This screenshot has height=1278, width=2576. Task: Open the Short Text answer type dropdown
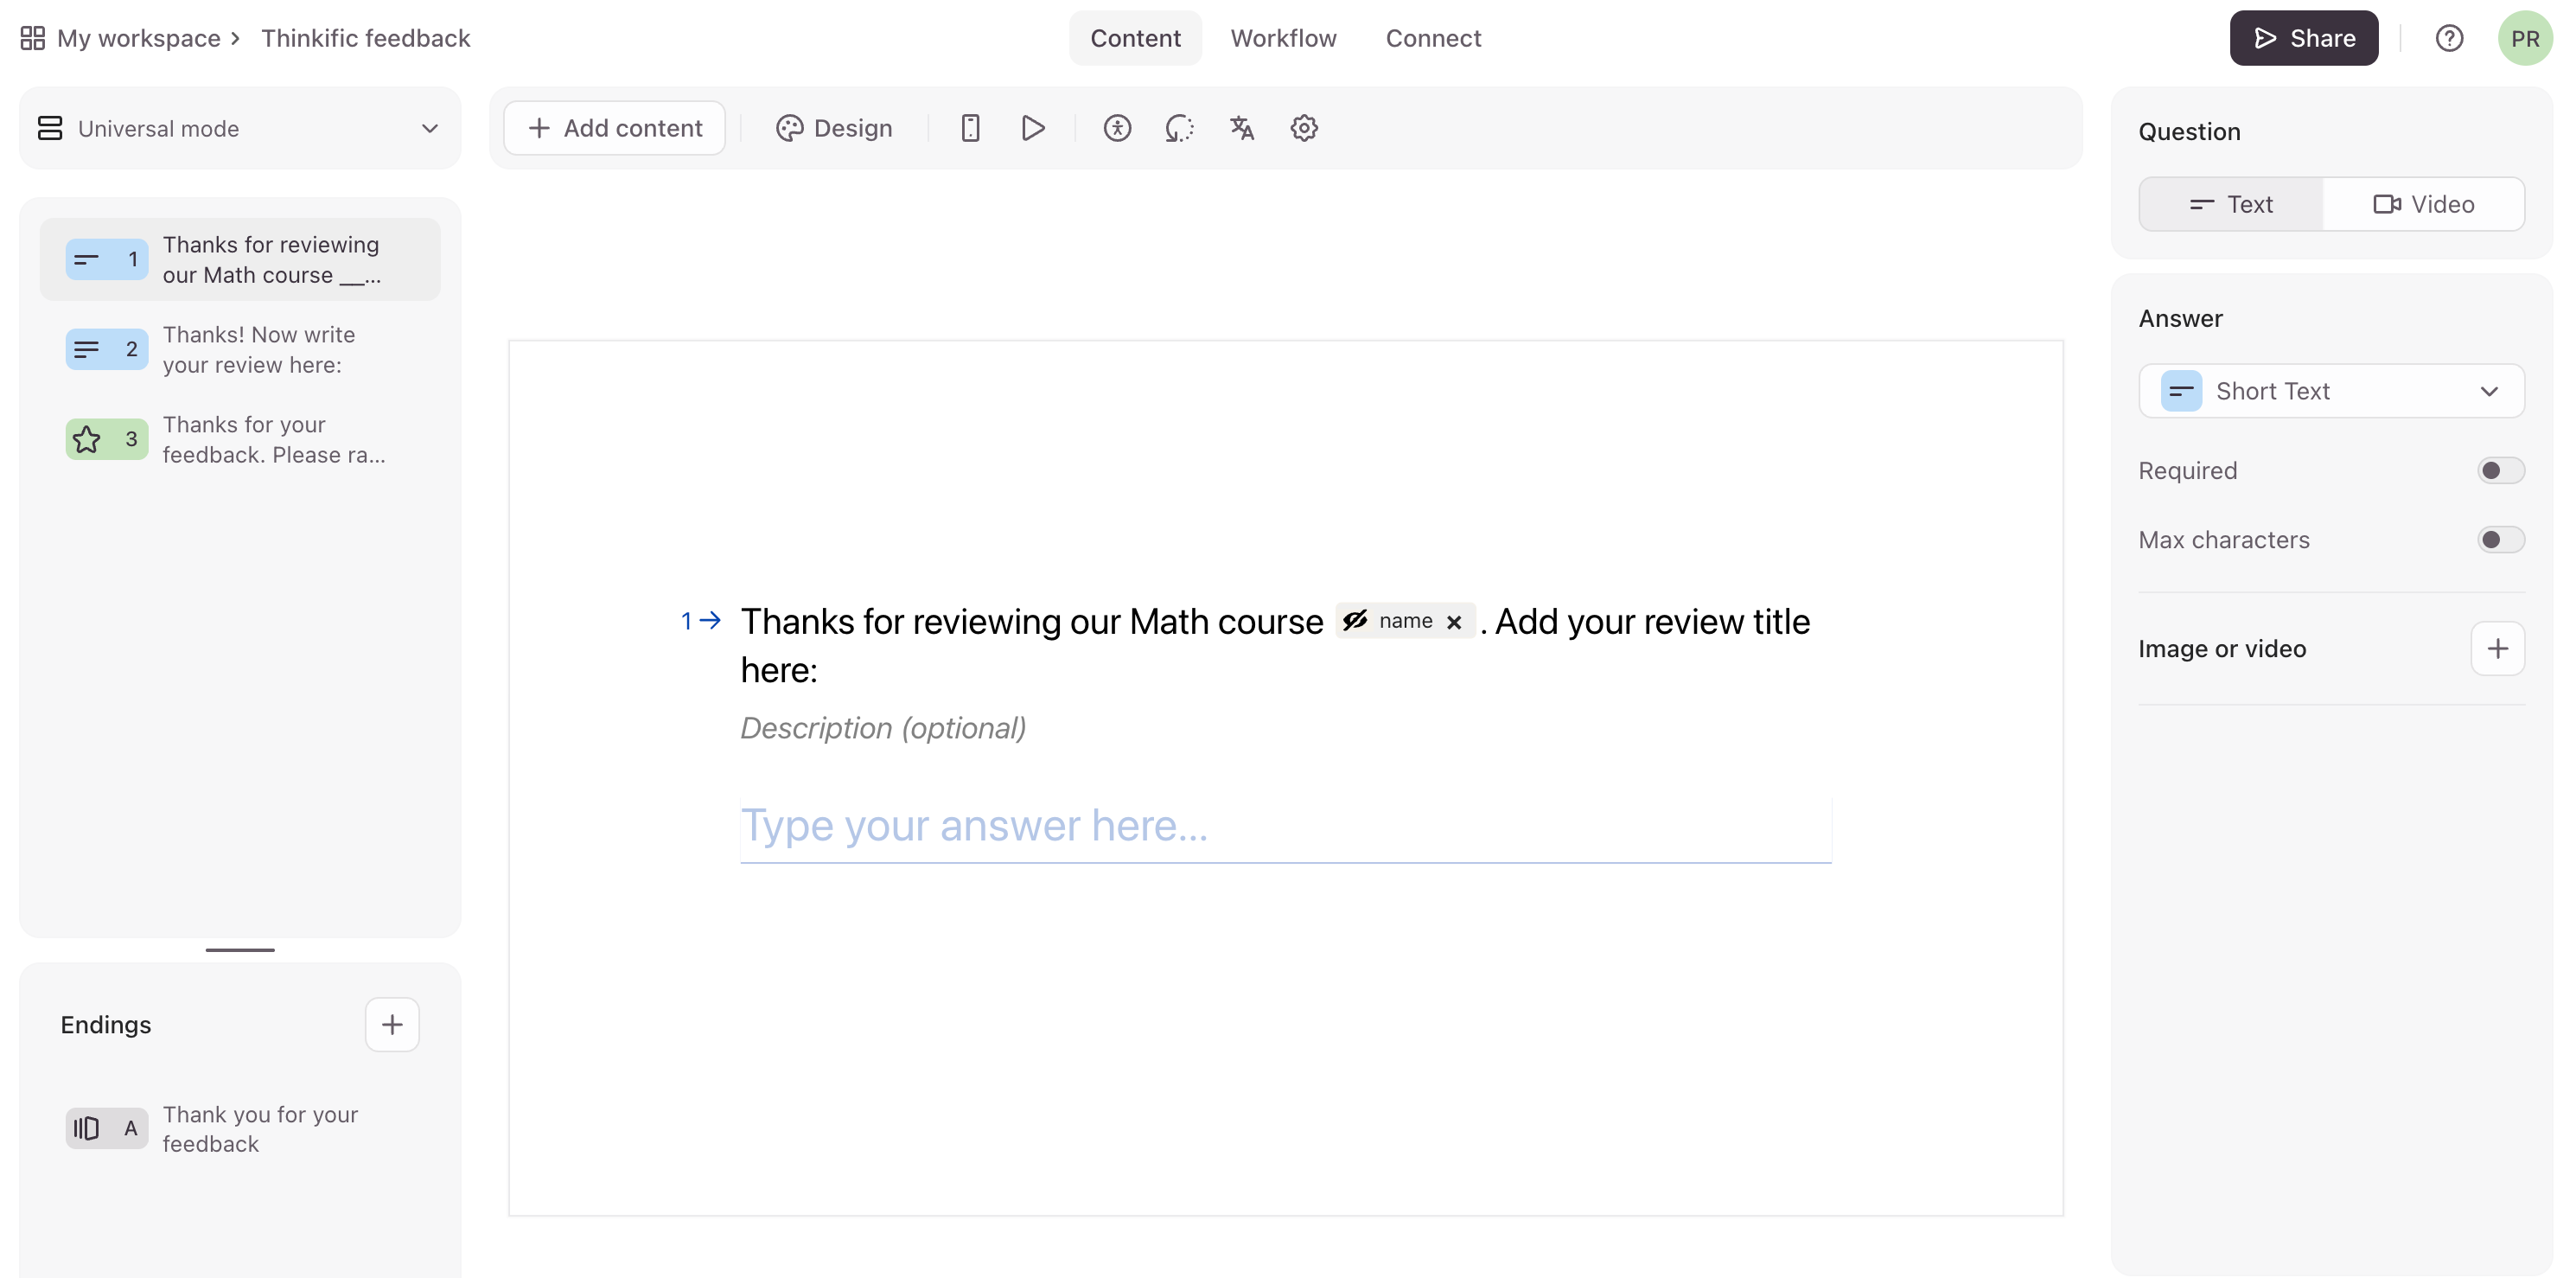tap(2331, 391)
